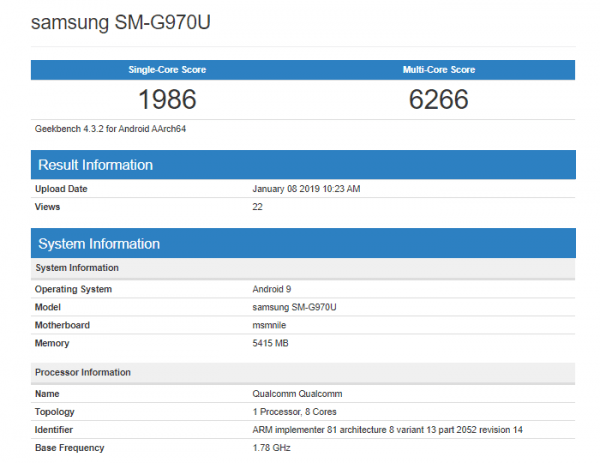
Task: Click the Processor Information subsection header
Action: (x=83, y=372)
